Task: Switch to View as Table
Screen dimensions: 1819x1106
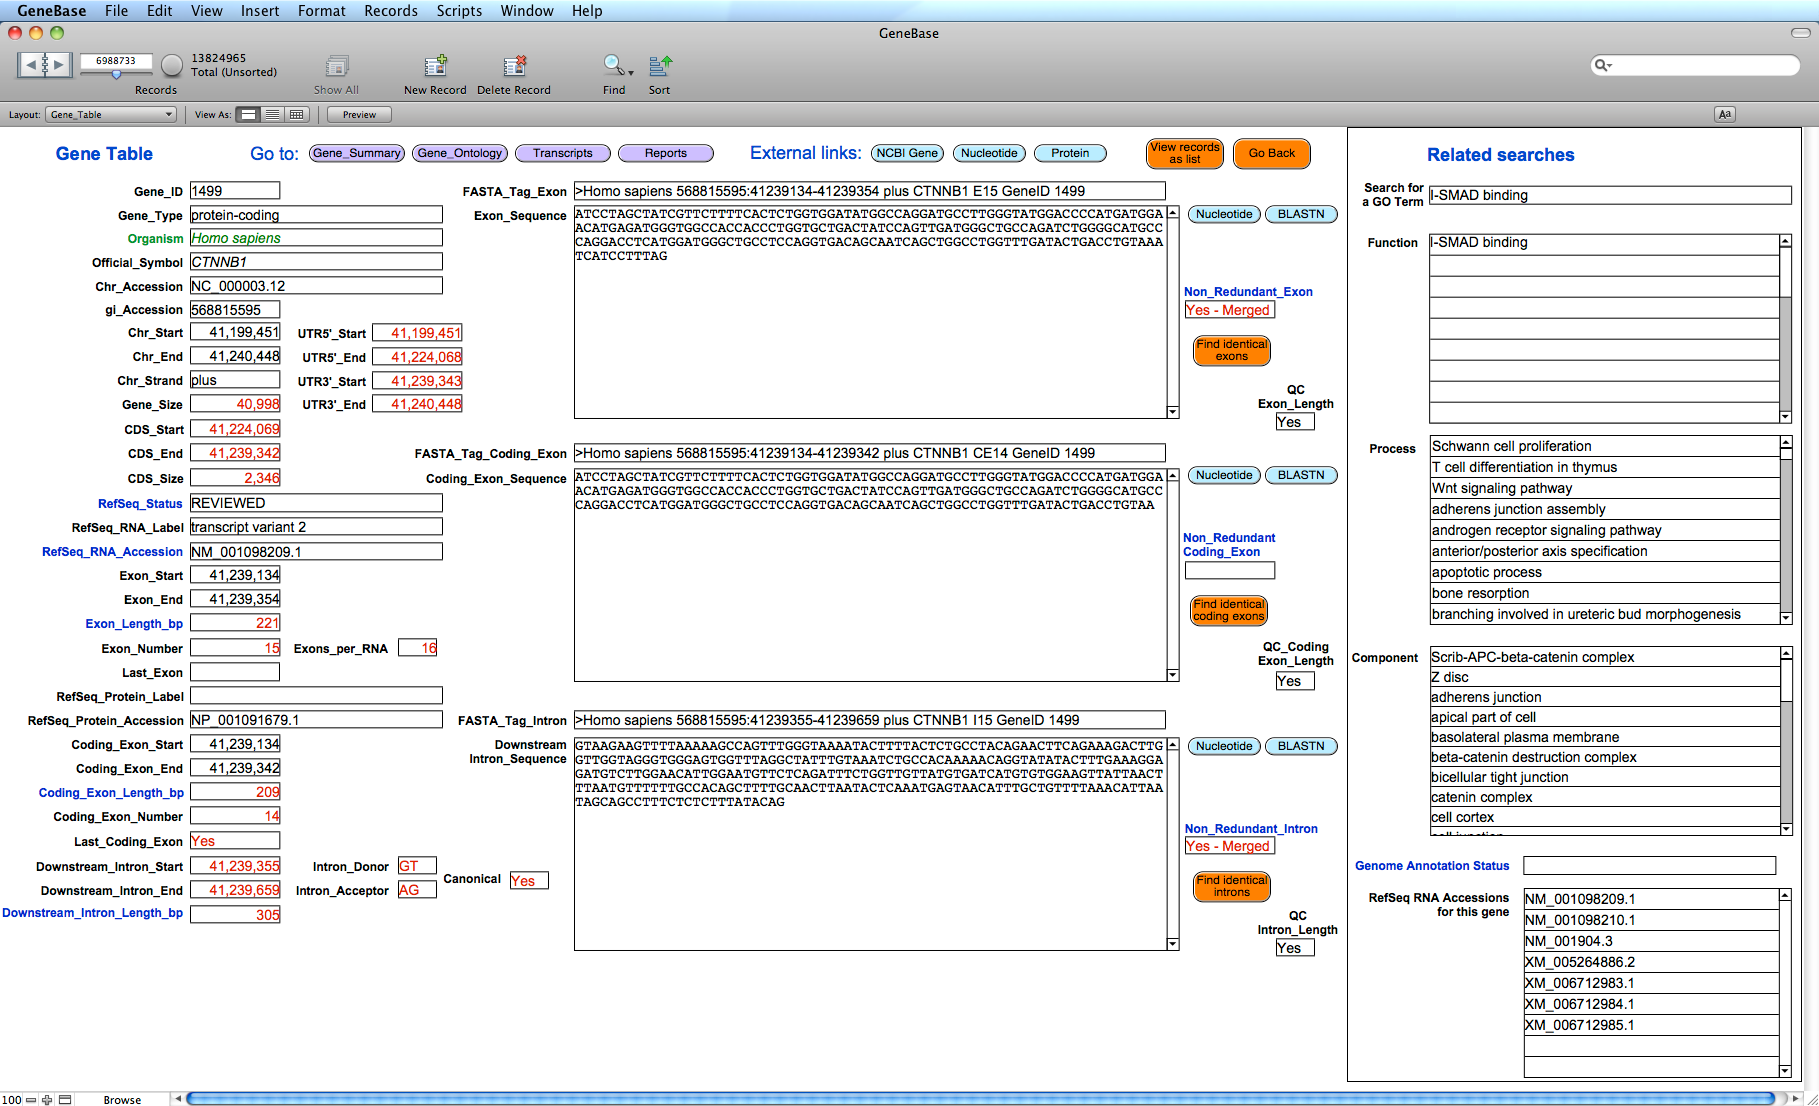Action: click(x=296, y=115)
